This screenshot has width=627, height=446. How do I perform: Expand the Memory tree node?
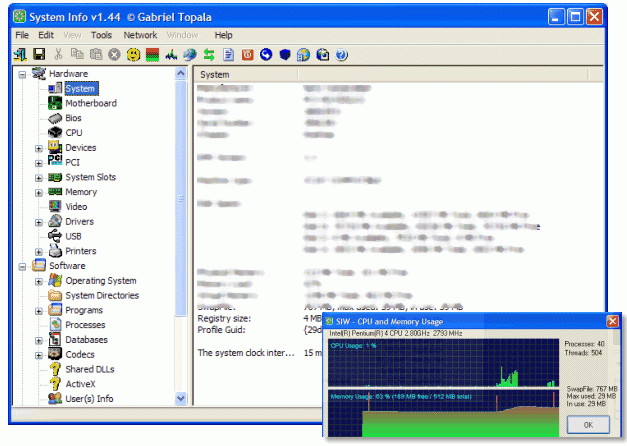click(39, 193)
